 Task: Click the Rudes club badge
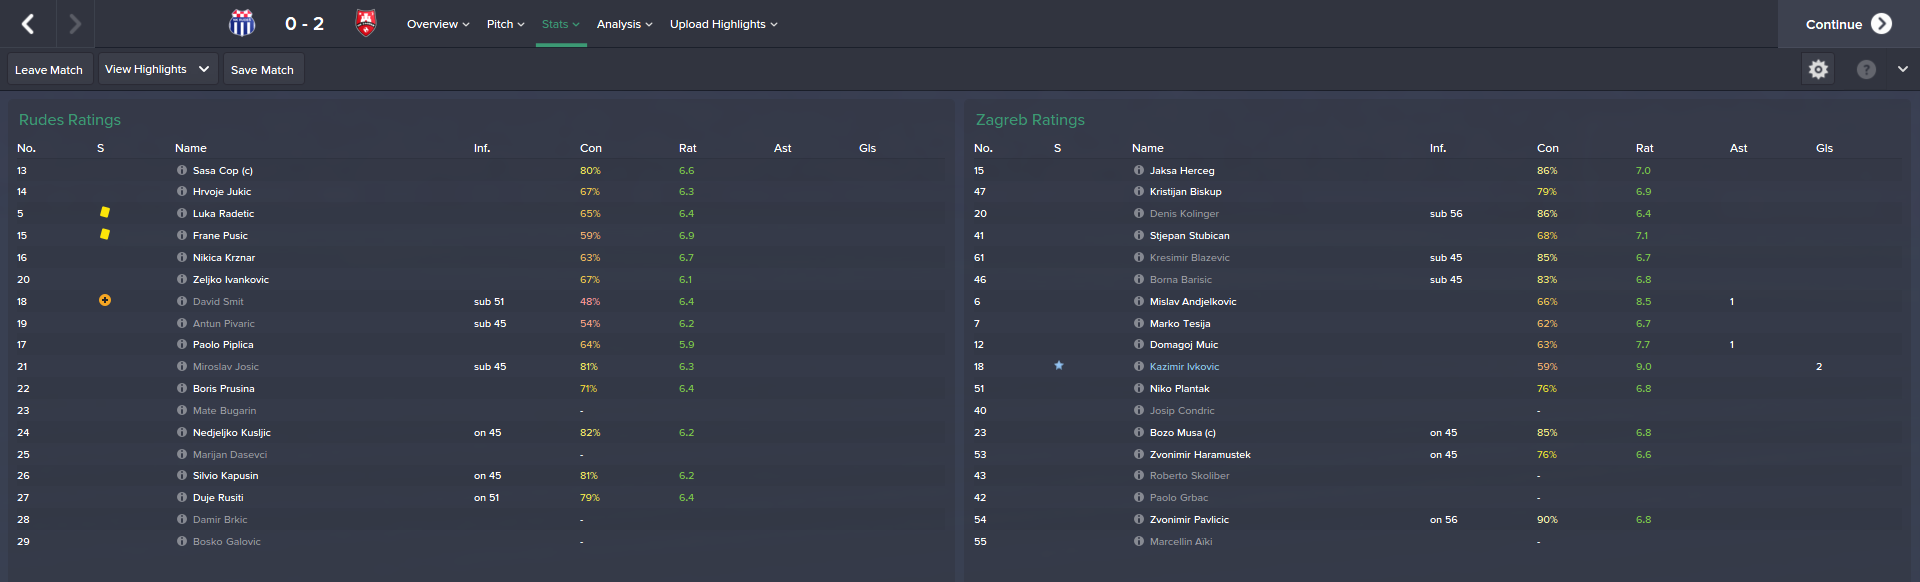pos(242,23)
